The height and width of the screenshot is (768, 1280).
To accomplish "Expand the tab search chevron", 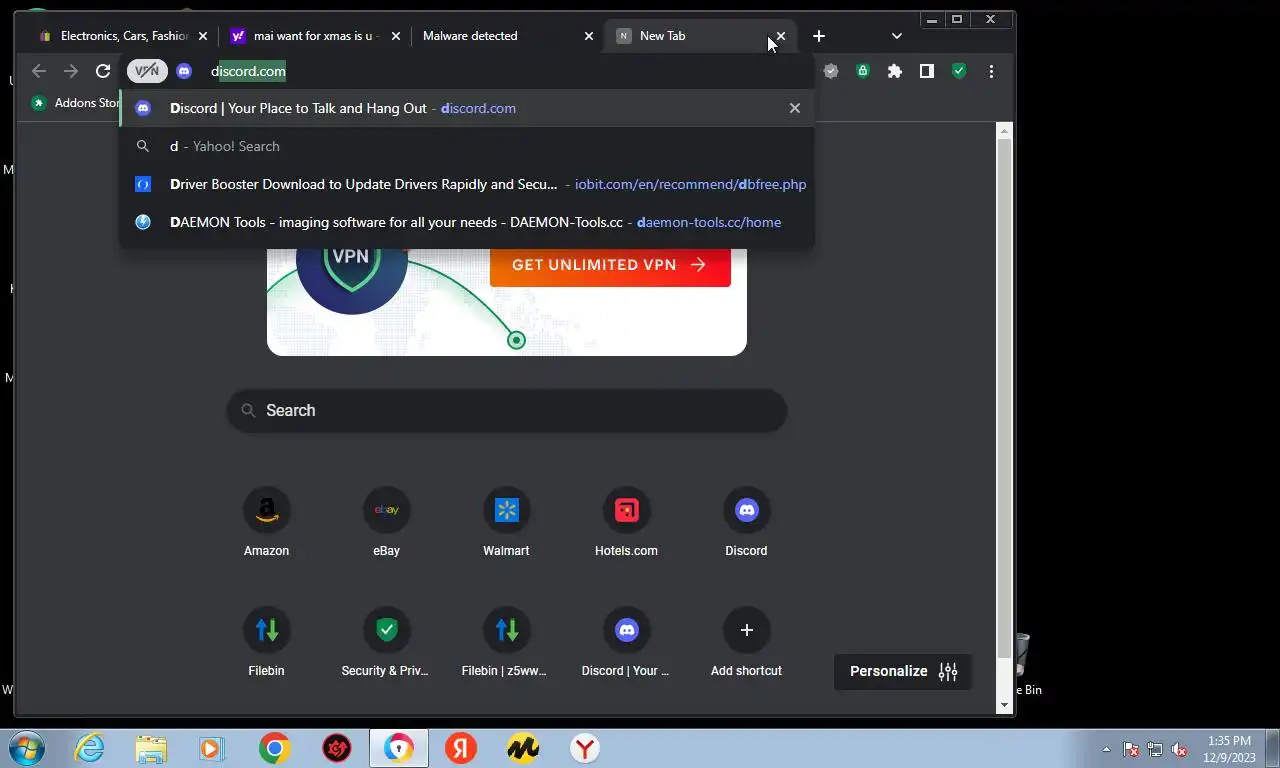I will pos(897,36).
